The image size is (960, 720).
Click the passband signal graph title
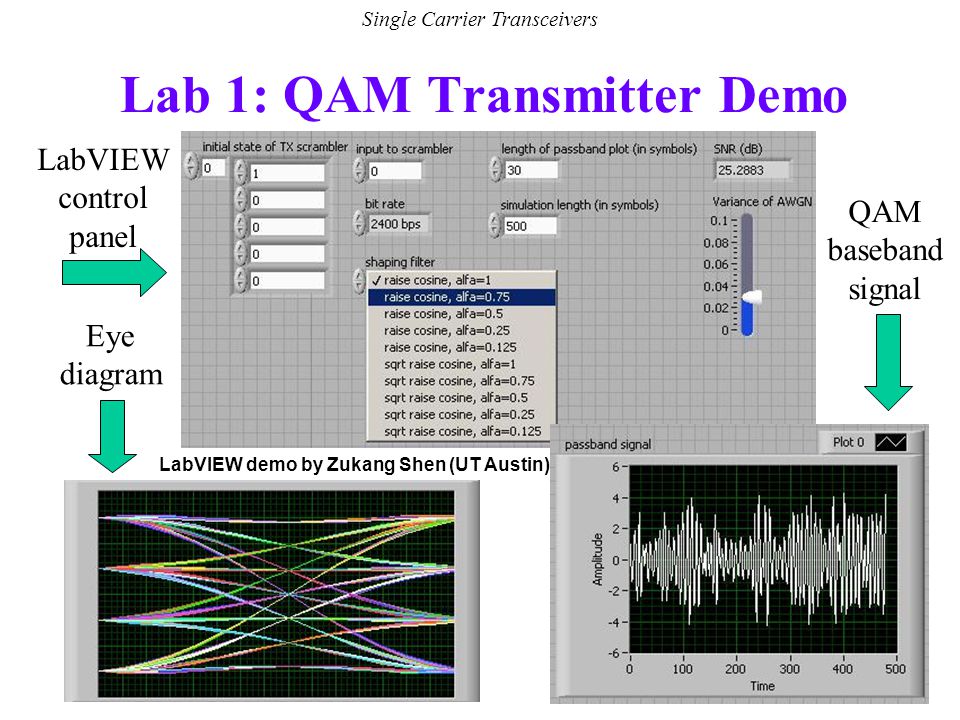pyautogui.click(x=607, y=444)
